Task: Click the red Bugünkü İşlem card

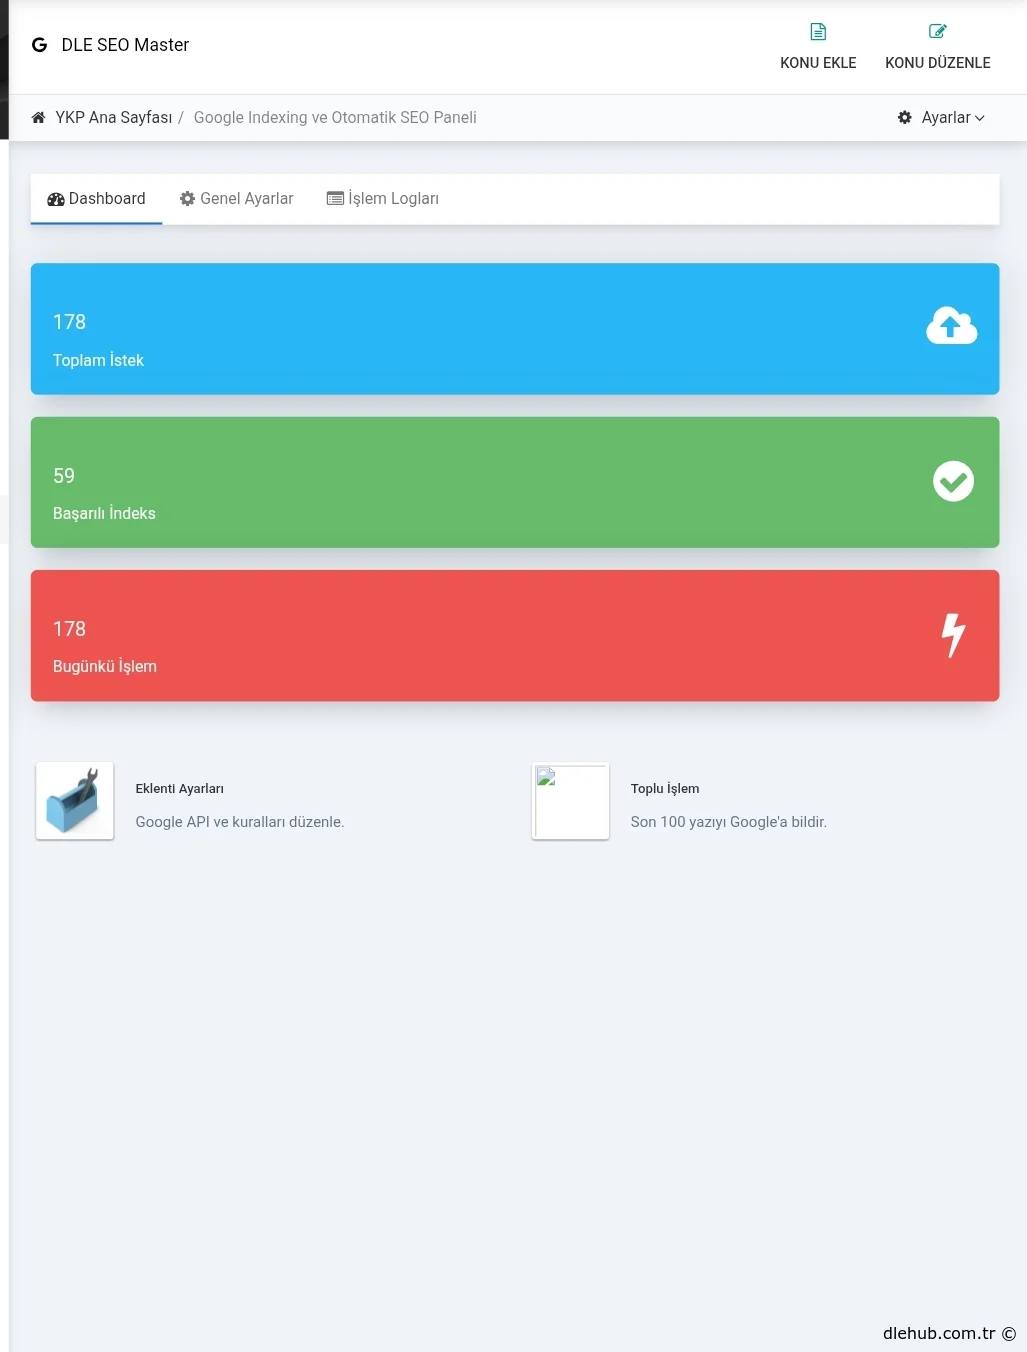Action: click(515, 635)
